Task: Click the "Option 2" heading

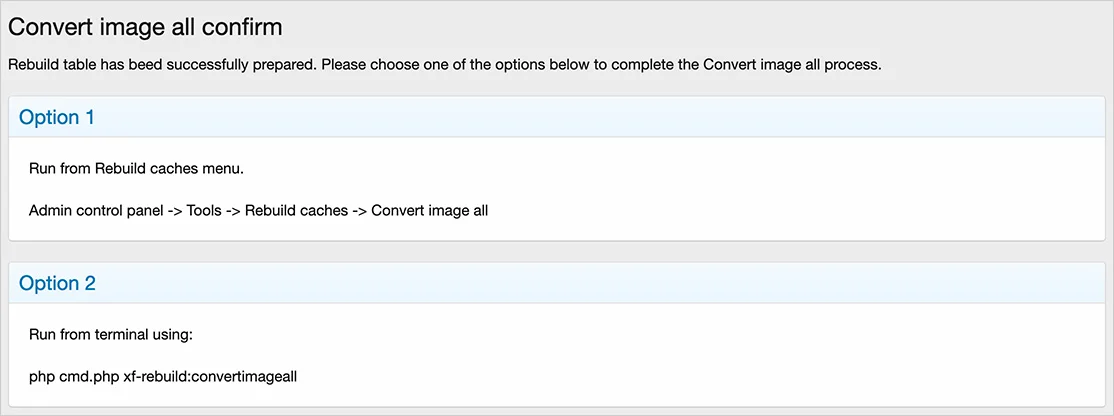Action: [x=57, y=284]
